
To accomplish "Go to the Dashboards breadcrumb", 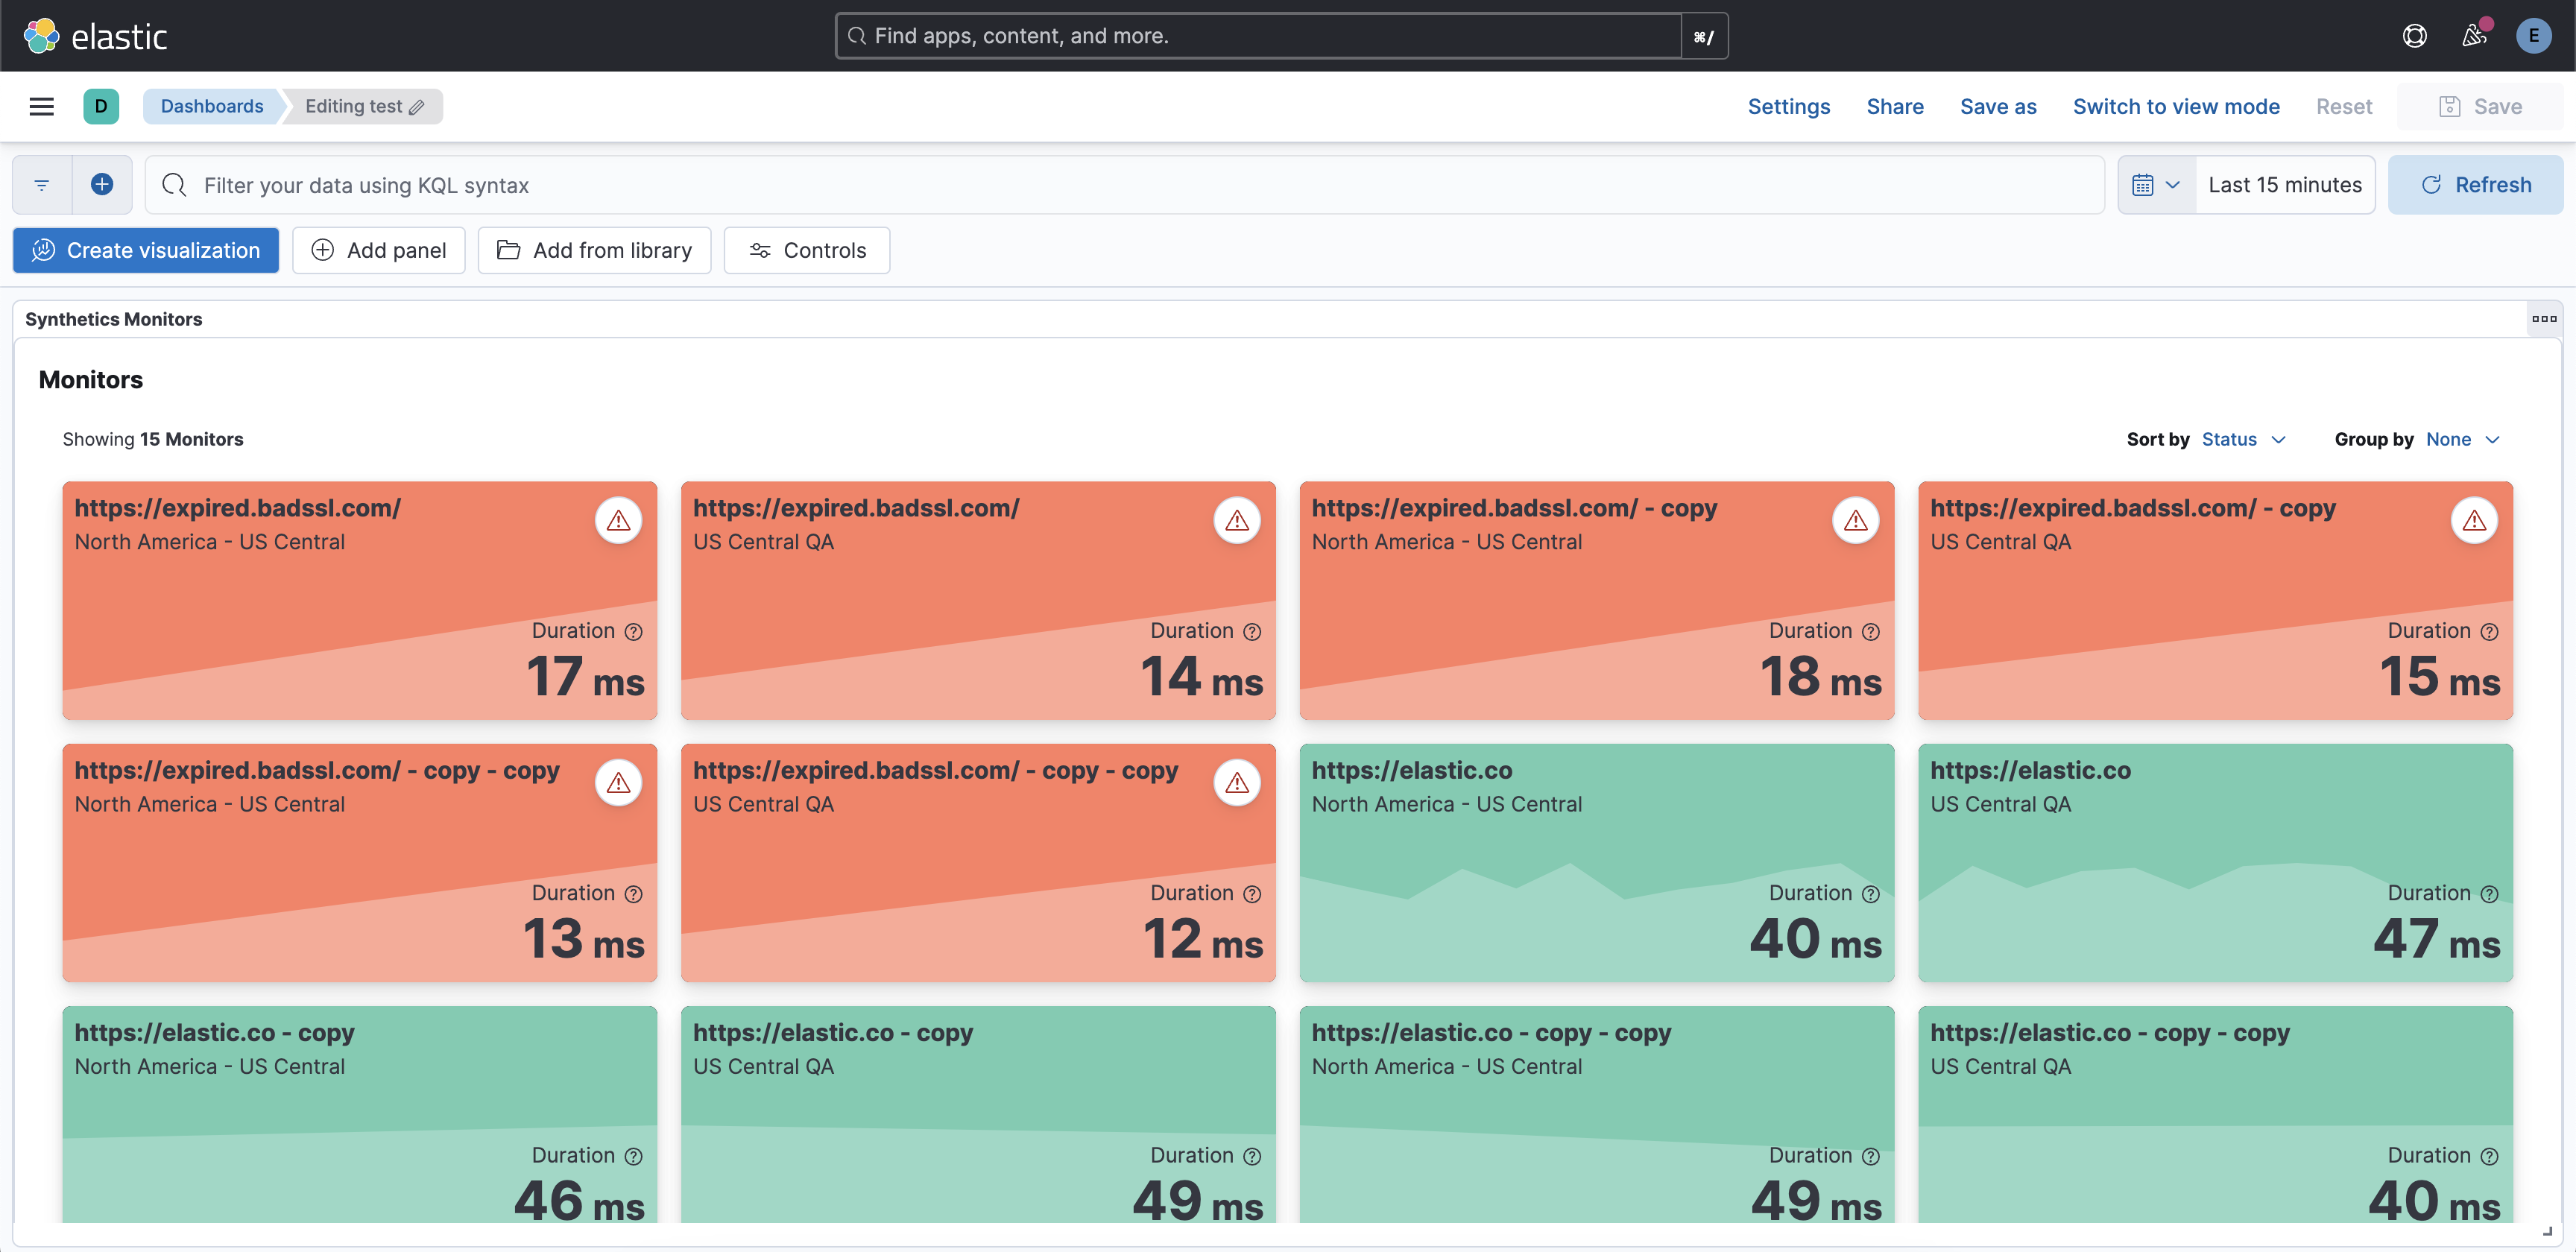I will click(212, 106).
